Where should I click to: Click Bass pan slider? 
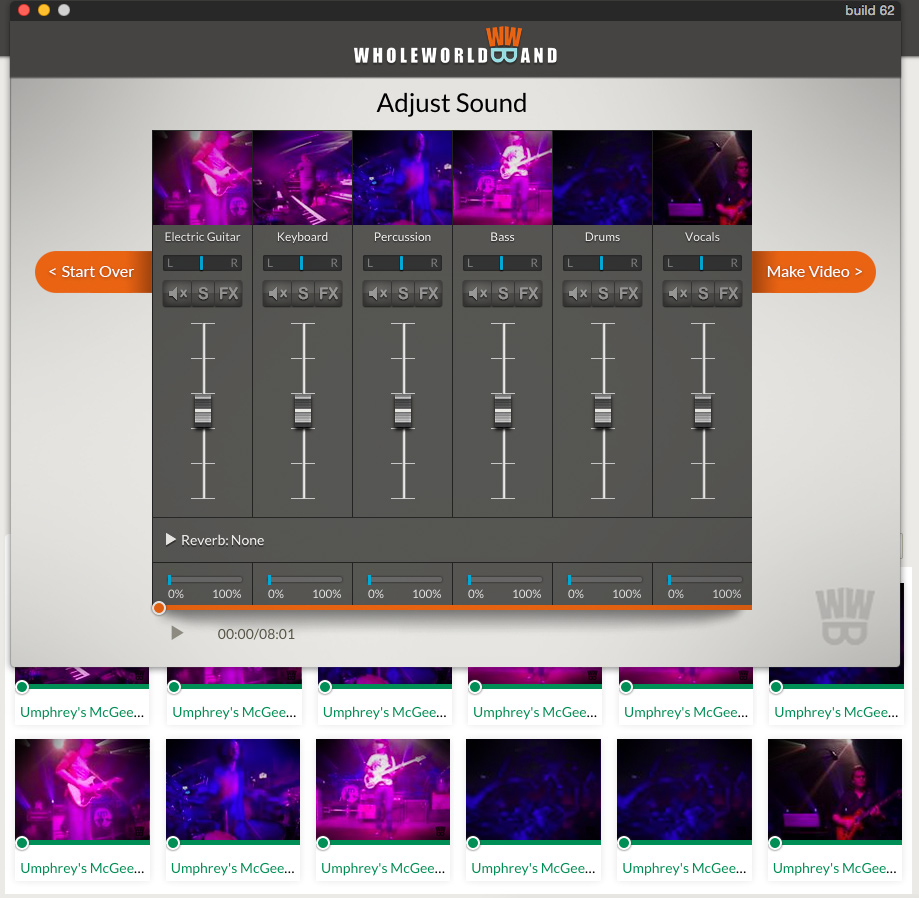[x=502, y=263]
